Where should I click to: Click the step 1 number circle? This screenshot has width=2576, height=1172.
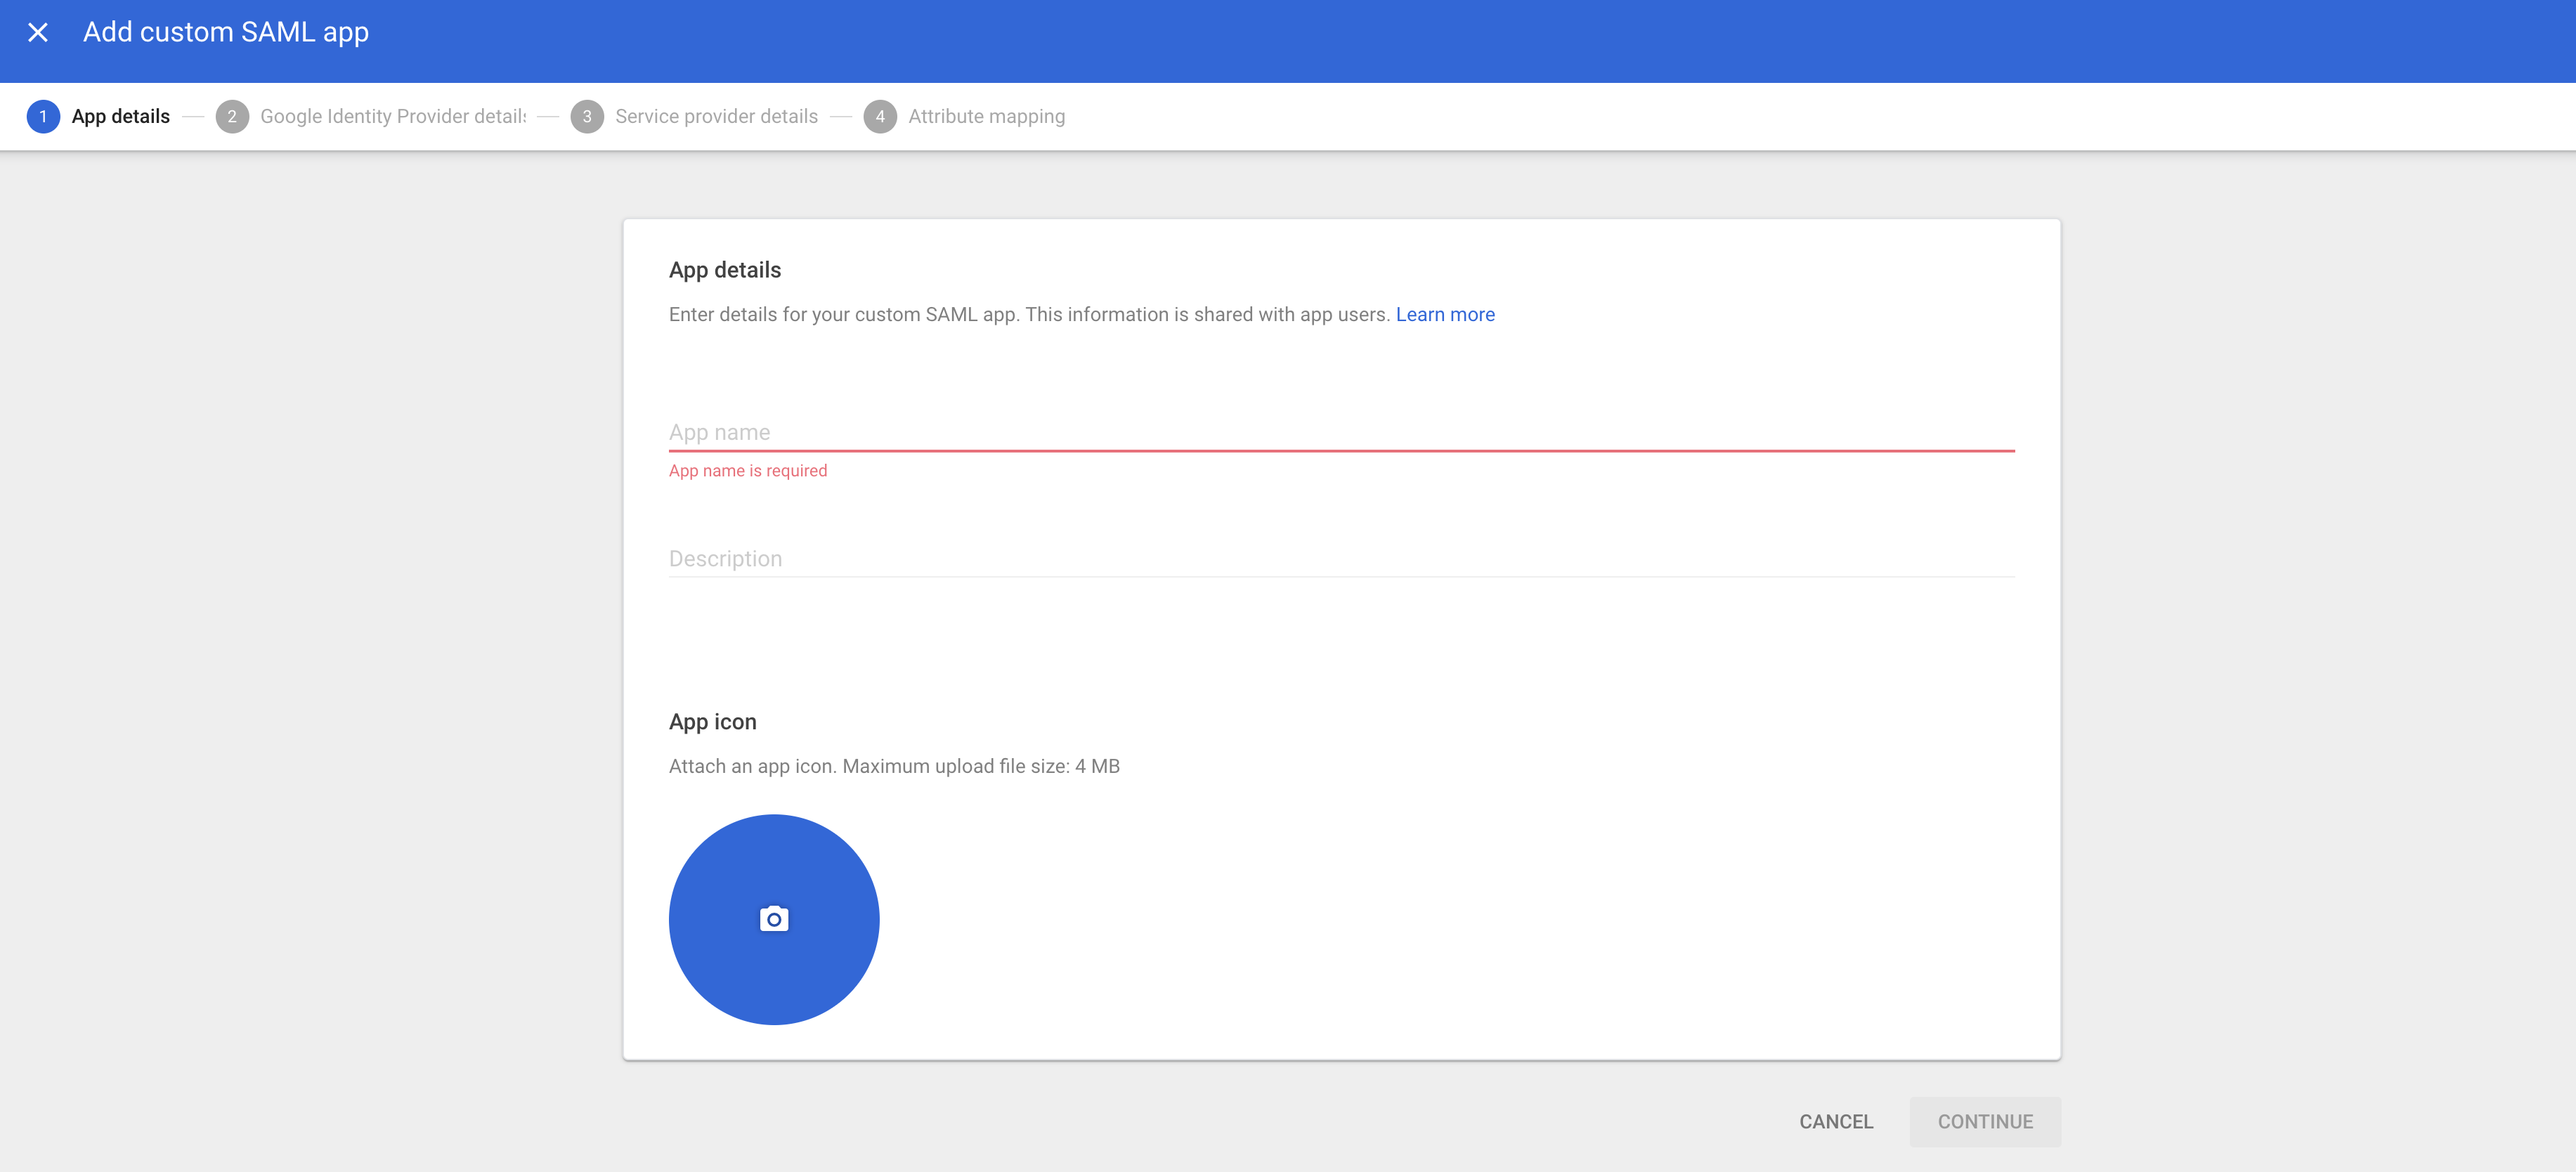tap(43, 116)
